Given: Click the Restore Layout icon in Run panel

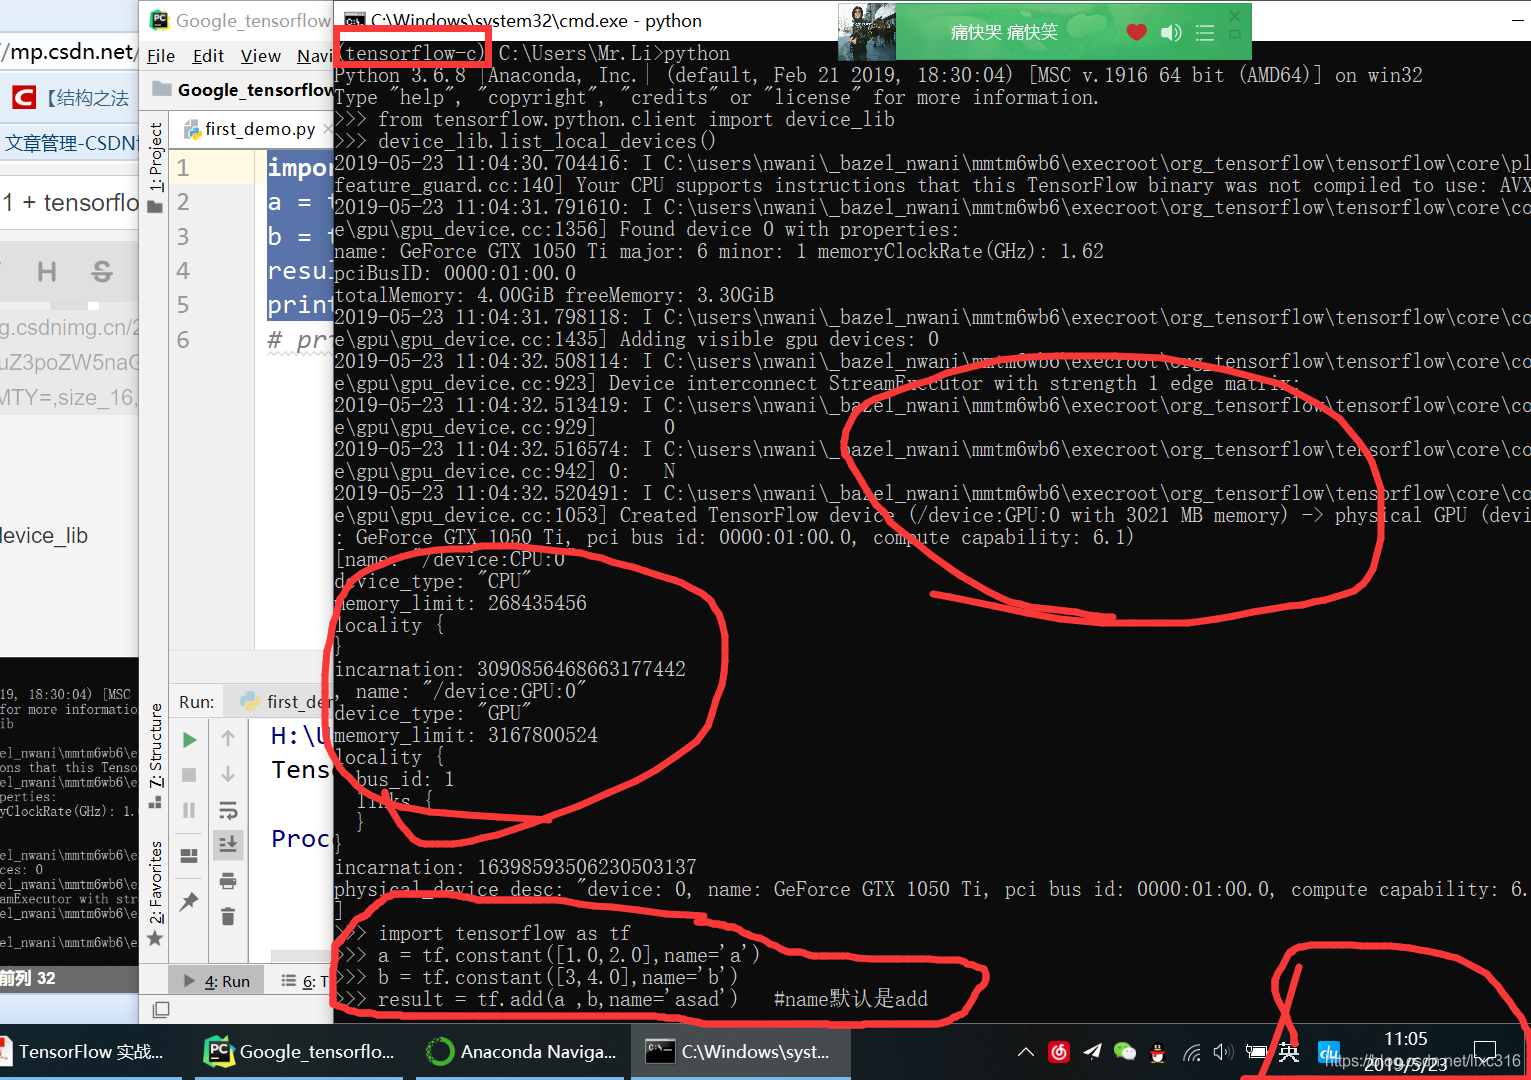Looking at the screenshot, I should pyautogui.click(x=189, y=856).
